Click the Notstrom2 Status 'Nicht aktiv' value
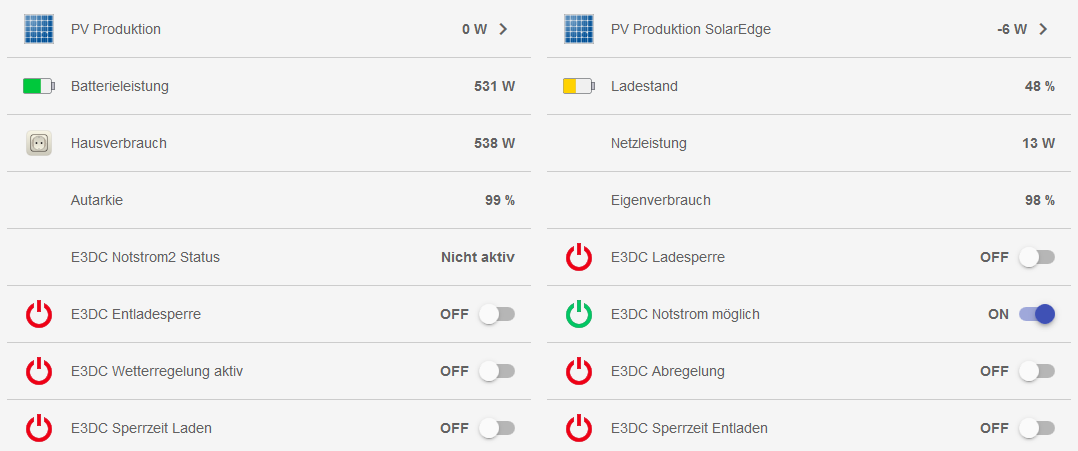The image size is (1078, 451). [477, 257]
